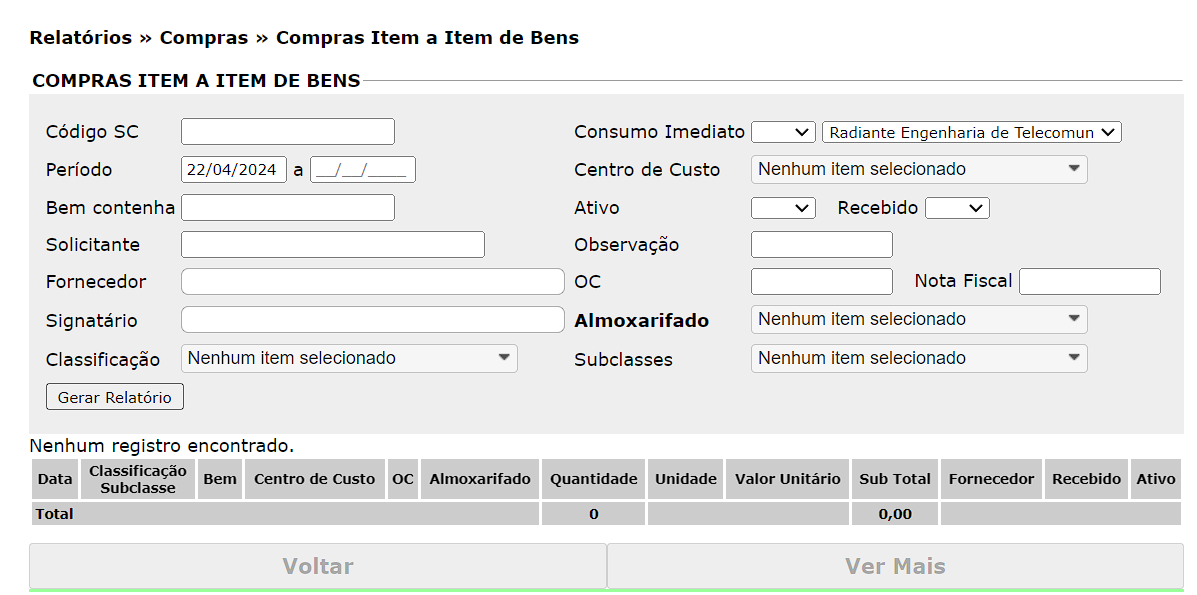Expand the Almoxarifado selector
This screenshot has width=1197, height=595.
pos(918,320)
